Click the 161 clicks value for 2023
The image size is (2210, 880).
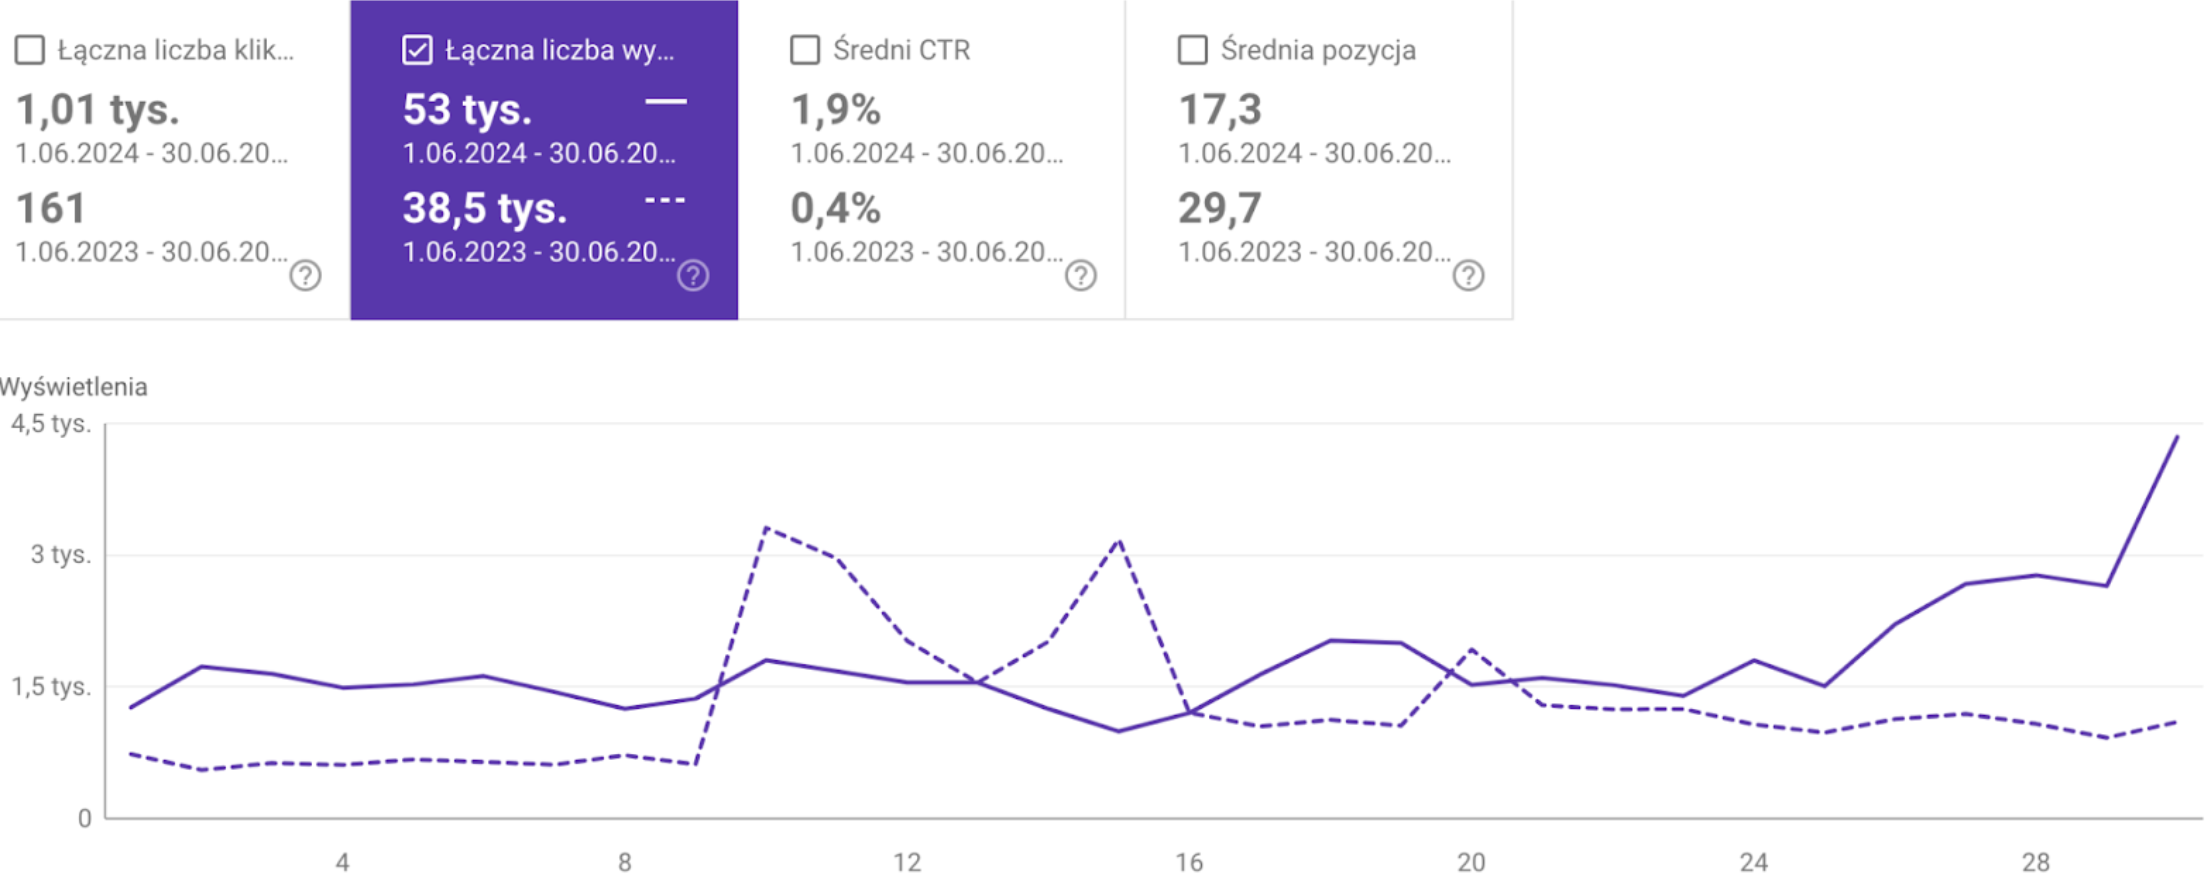51,209
